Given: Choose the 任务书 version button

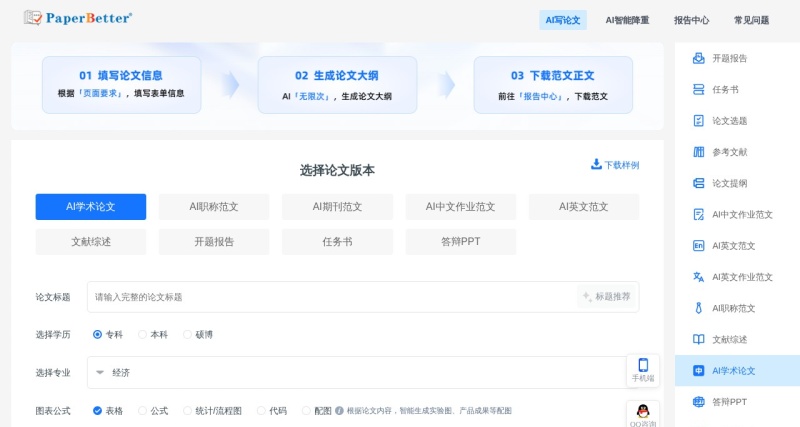Looking at the screenshot, I should pyautogui.click(x=337, y=242).
